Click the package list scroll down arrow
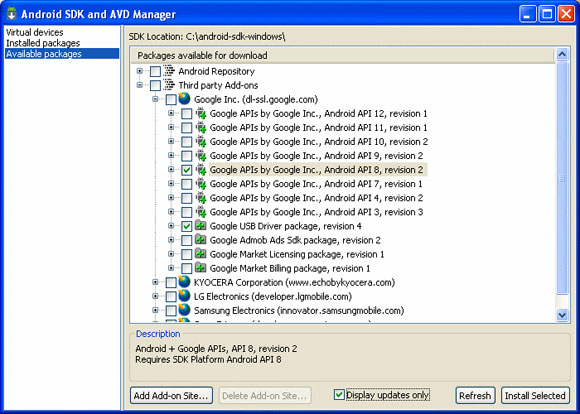Image resolution: width=580 pixels, height=414 pixels. 562,315
